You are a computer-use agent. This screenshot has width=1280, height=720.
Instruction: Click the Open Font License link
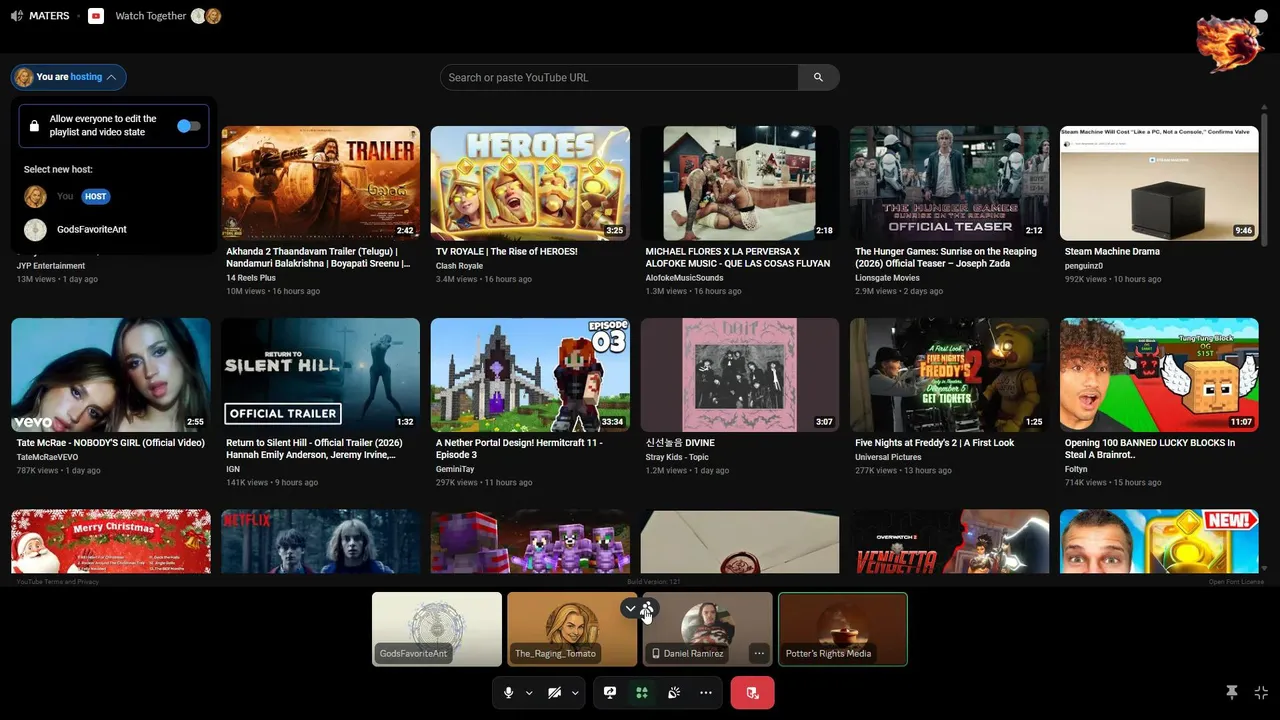tap(1236, 582)
